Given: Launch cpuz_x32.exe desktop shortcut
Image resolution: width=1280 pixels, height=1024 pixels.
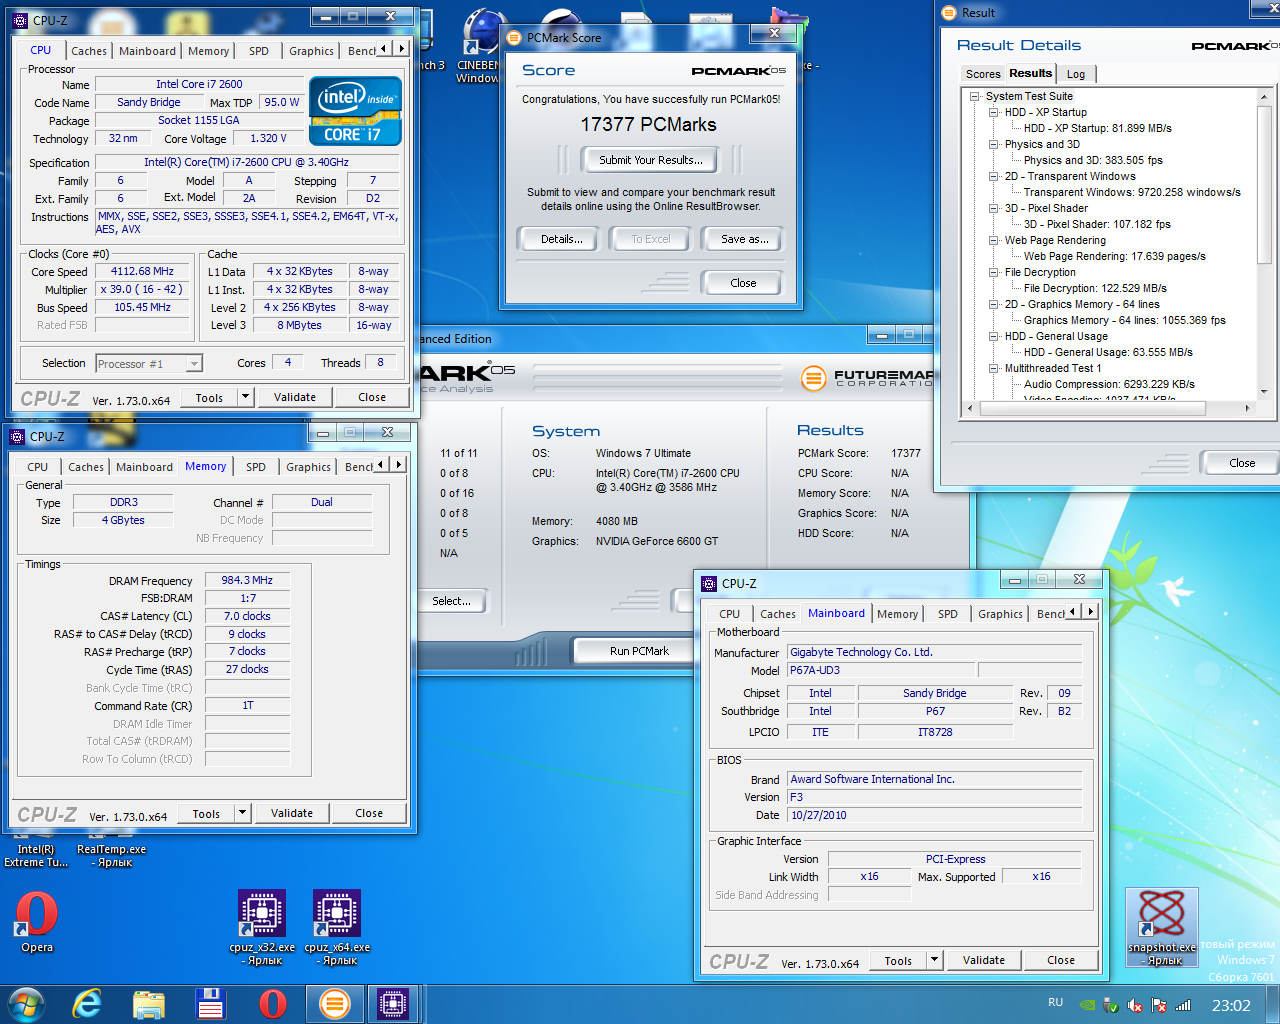Looking at the screenshot, I should click(x=262, y=926).
